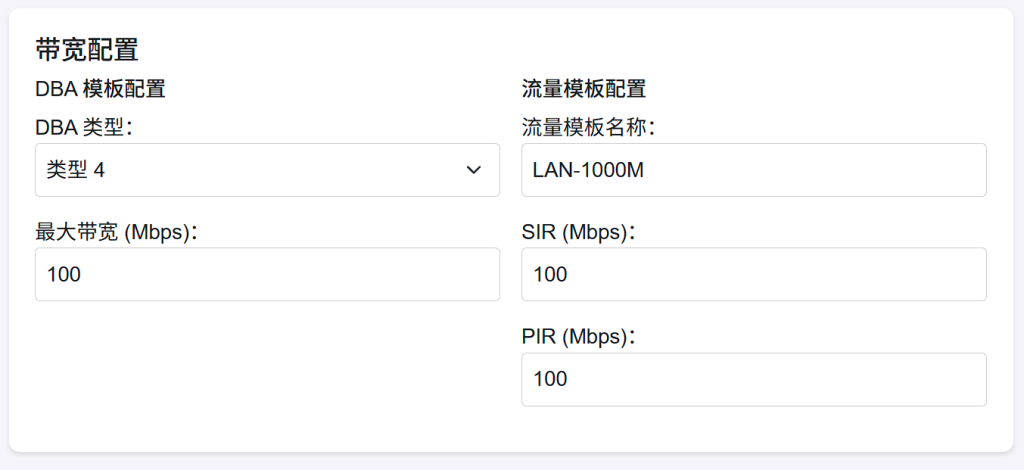The height and width of the screenshot is (470, 1024).
Task: Click the 流量模板配置 section title
Action: pos(584,88)
